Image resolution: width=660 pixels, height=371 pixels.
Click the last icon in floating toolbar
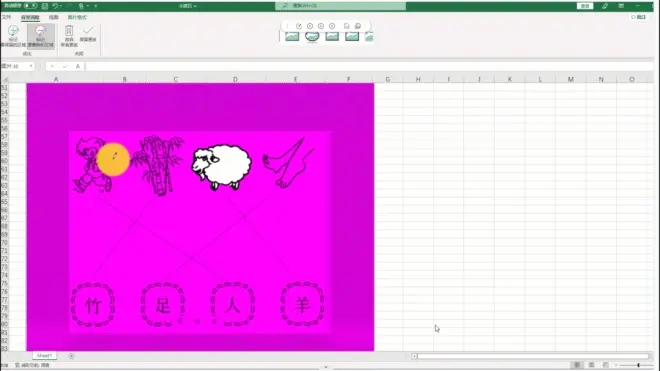[x=358, y=26]
